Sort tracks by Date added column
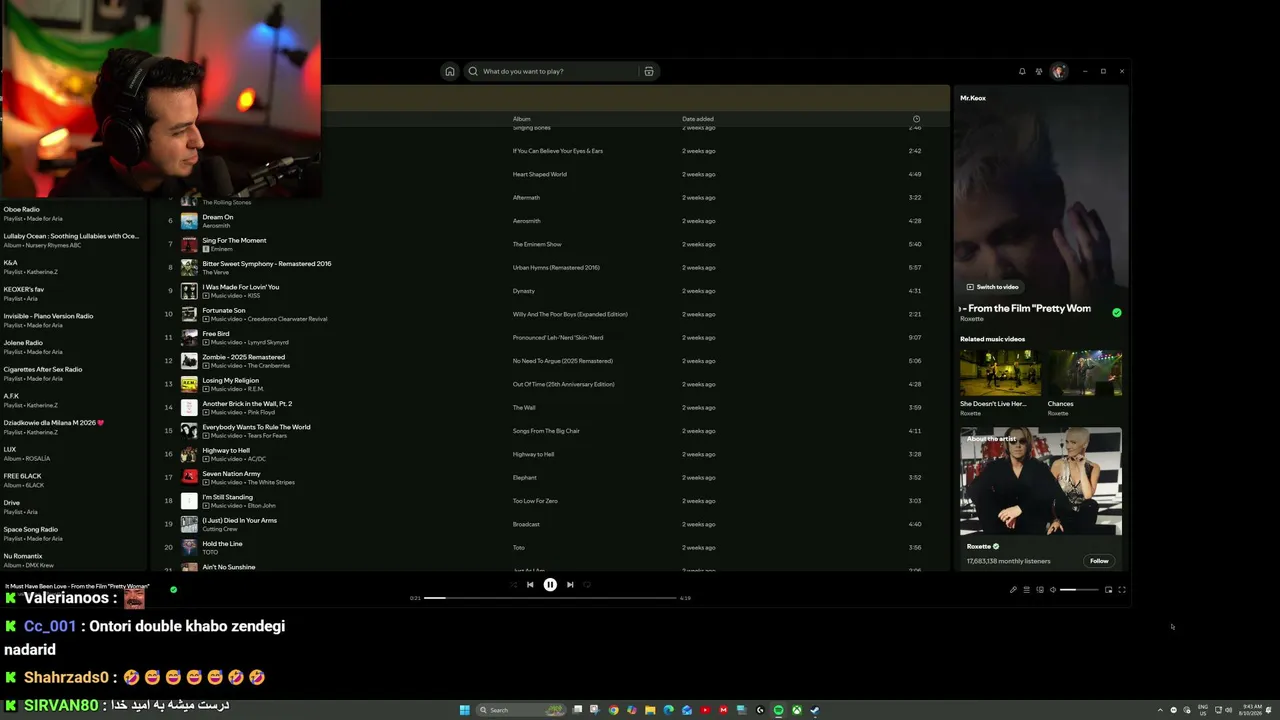 coord(698,119)
